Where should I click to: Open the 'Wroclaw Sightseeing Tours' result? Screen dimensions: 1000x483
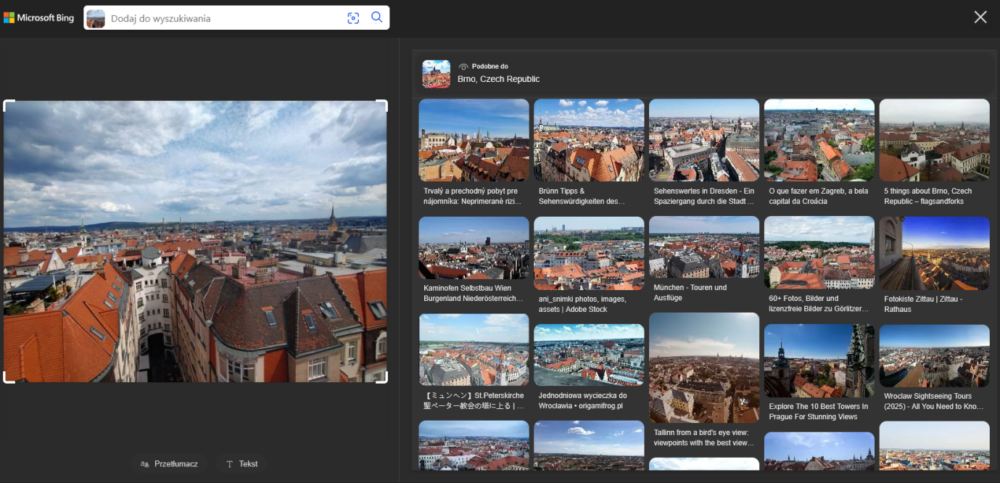tap(934, 355)
